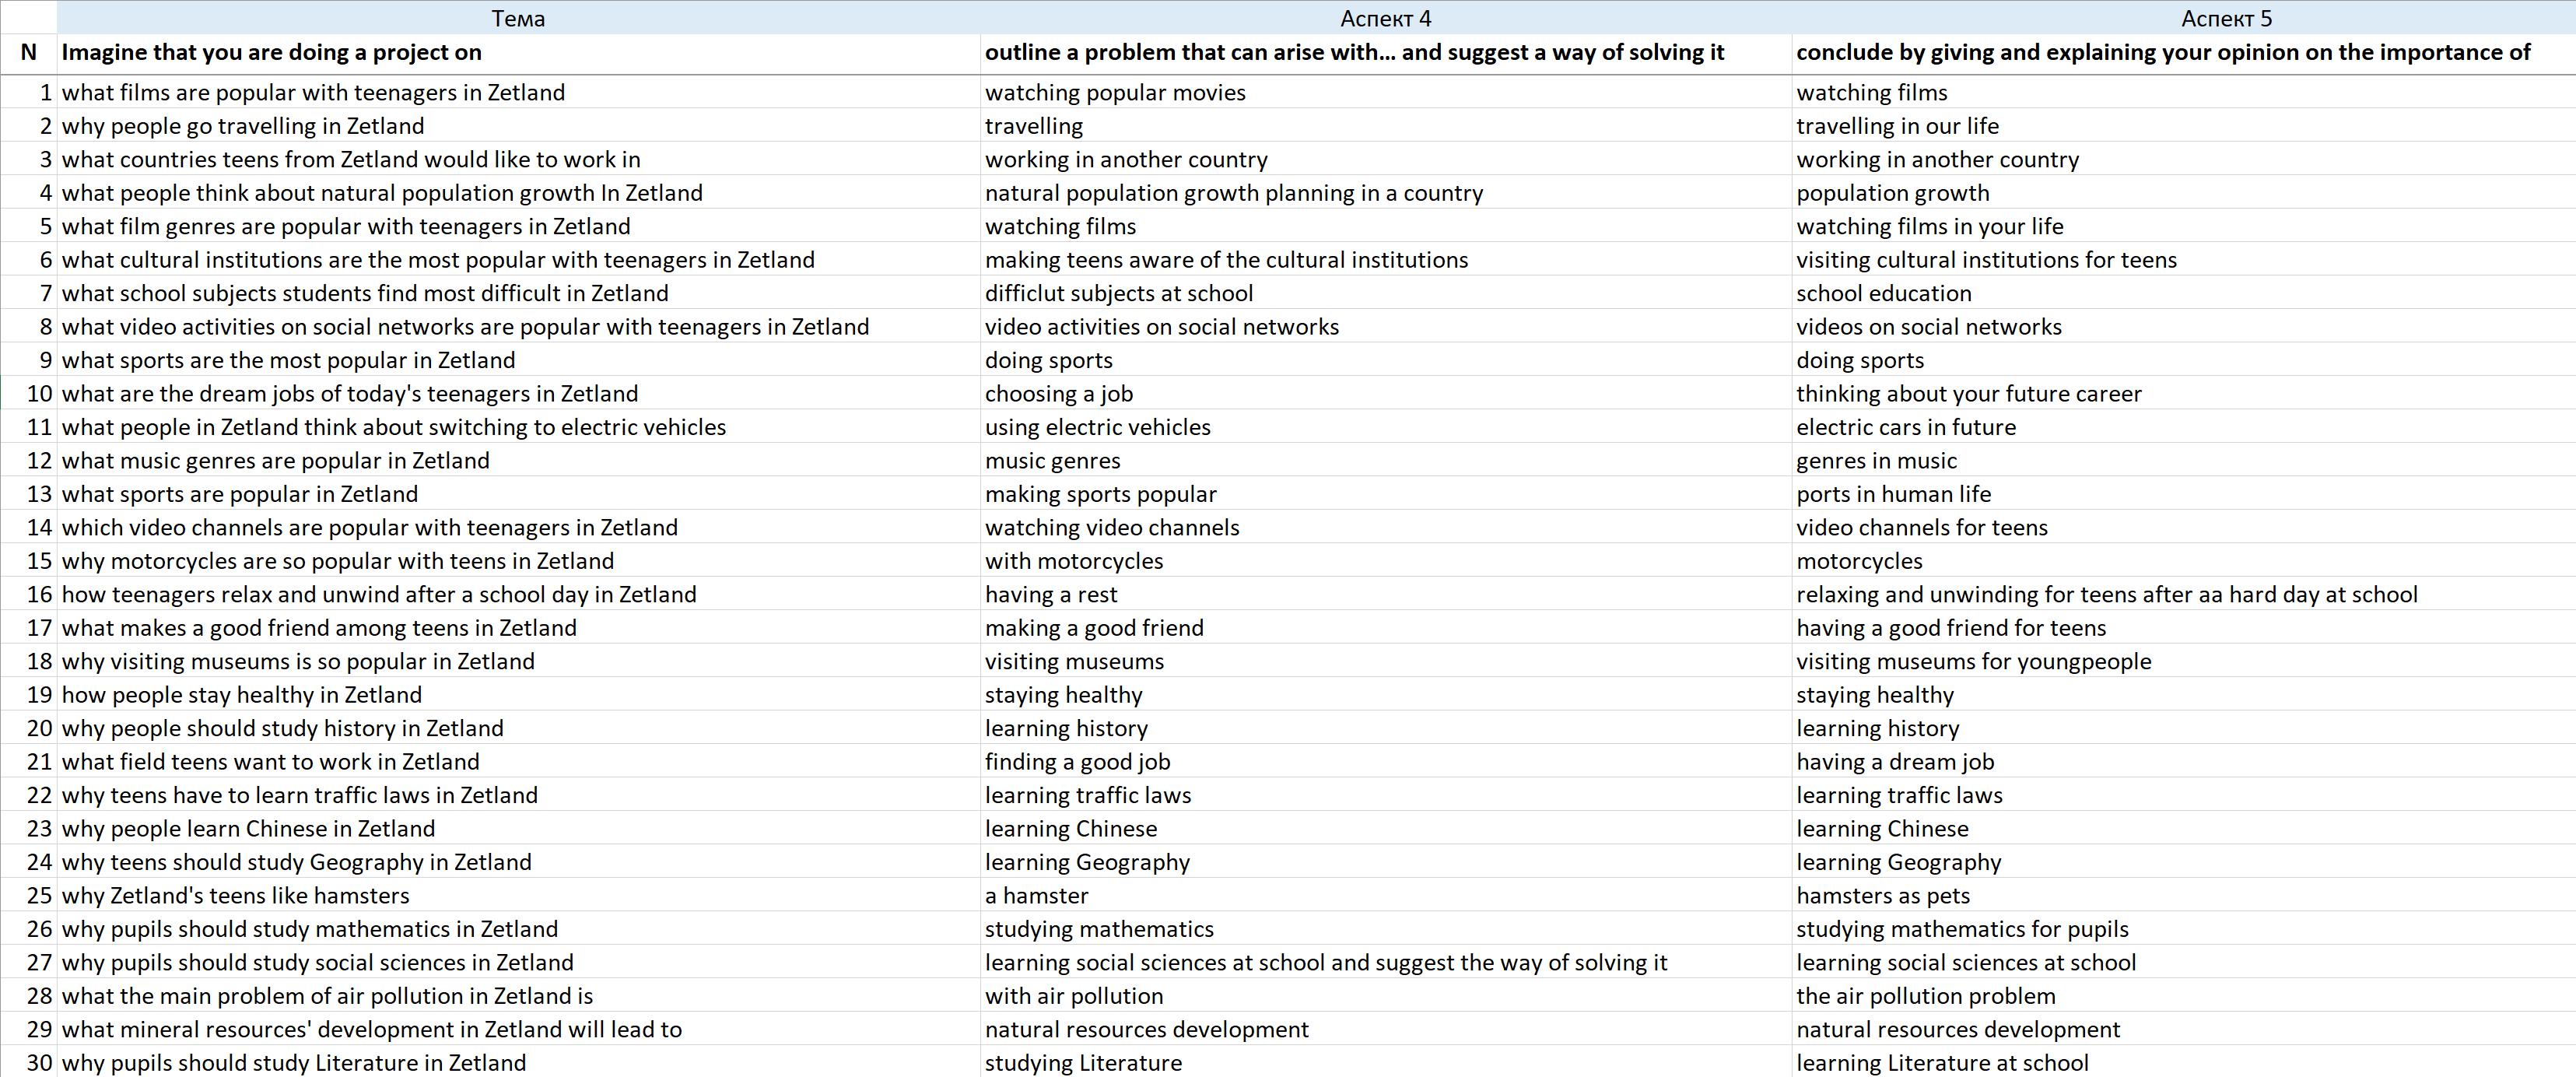
Task: Click 'learning social sciences at school and suggest the way' cell
Action: tap(1385, 963)
